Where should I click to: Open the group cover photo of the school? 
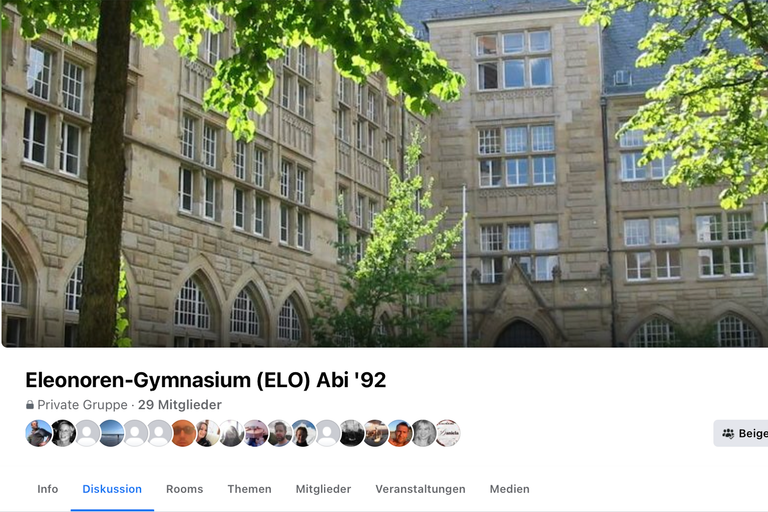tap(384, 173)
